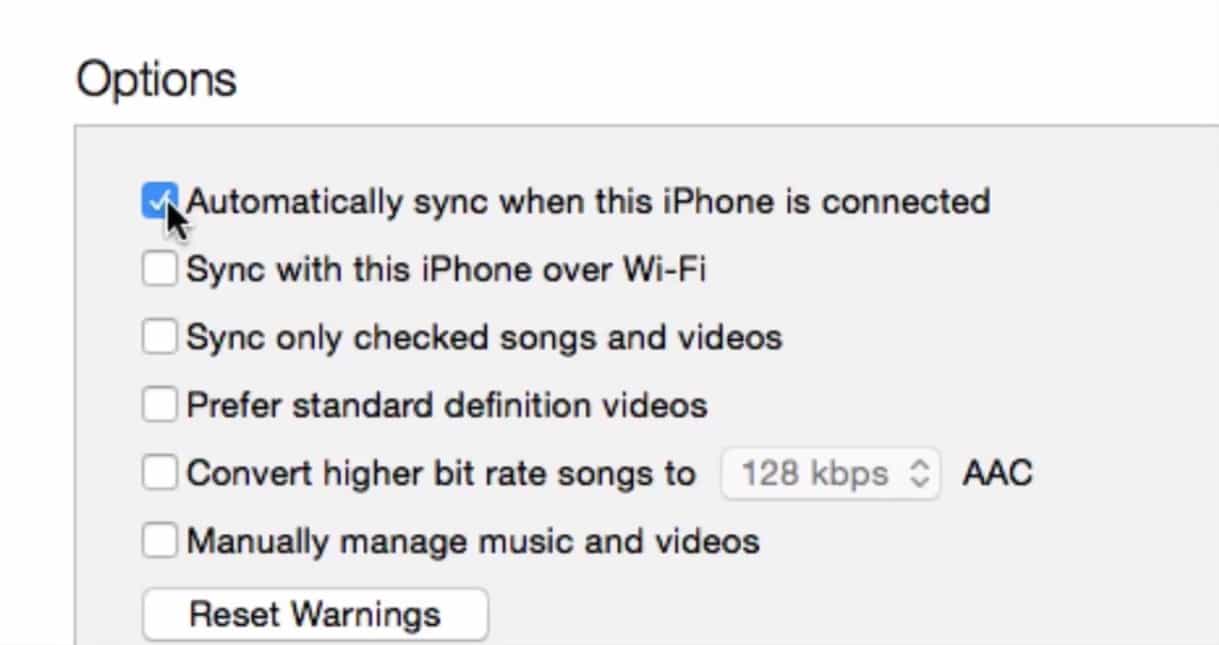Turn on Manually manage music and videos checkbox
The height and width of the screenshot is (645, 1219).
[159, 541]
